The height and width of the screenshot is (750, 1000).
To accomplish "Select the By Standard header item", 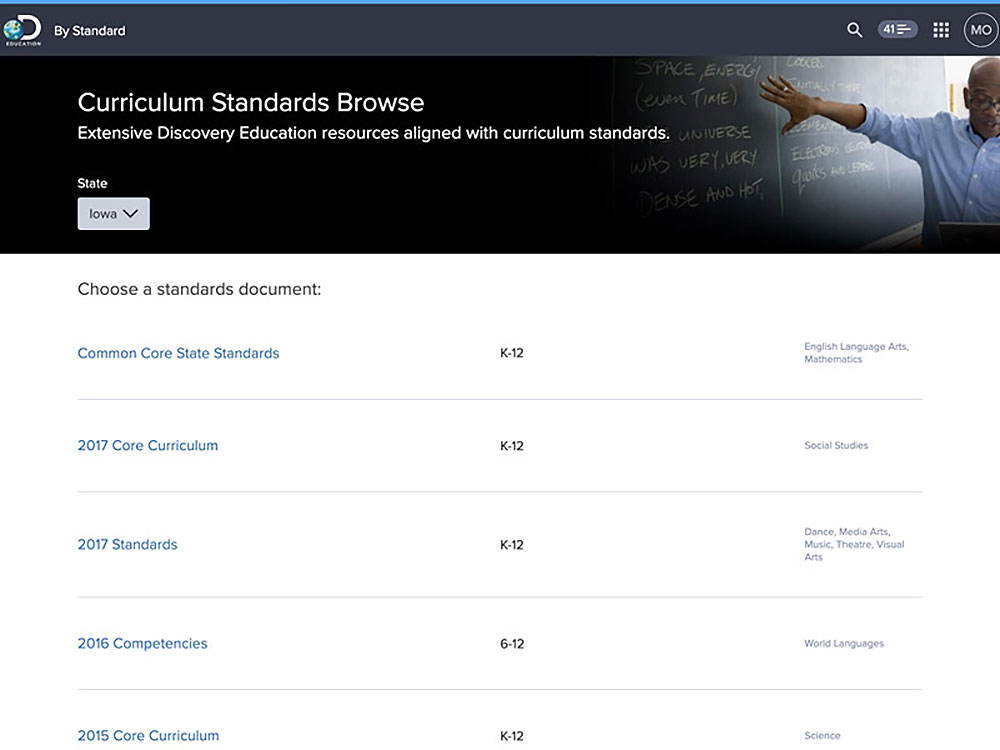I will (90, 31).
